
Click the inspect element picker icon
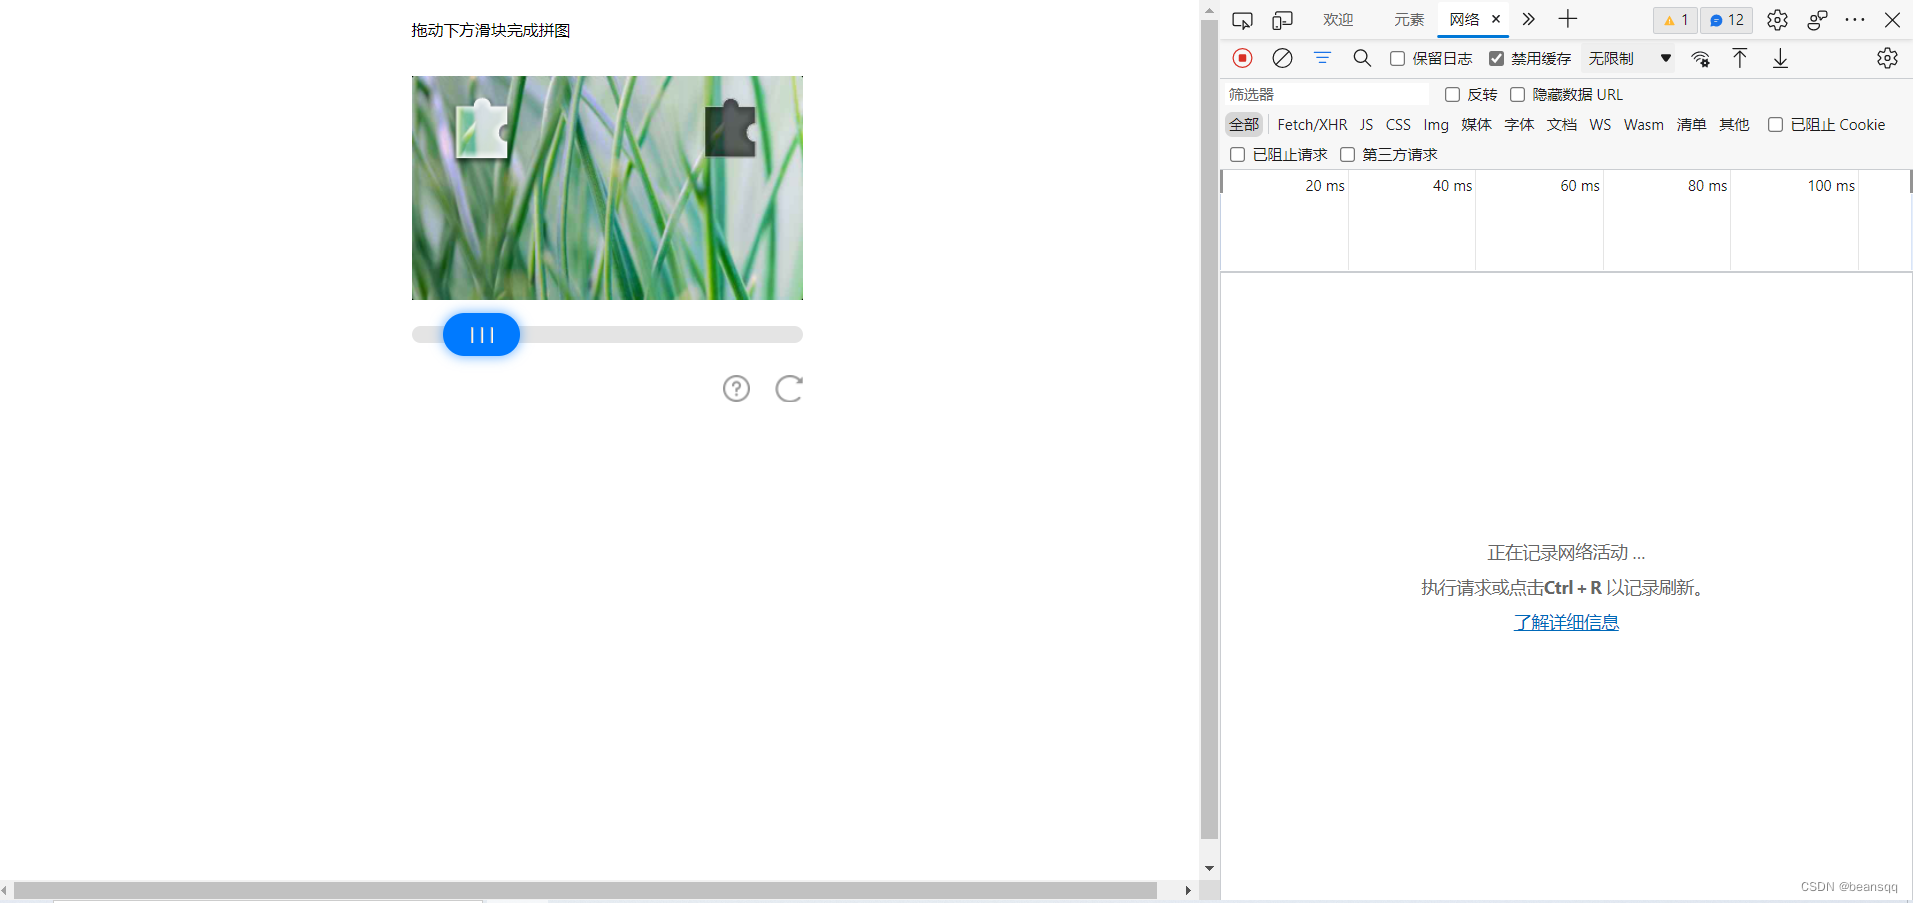pos(1242,20)
